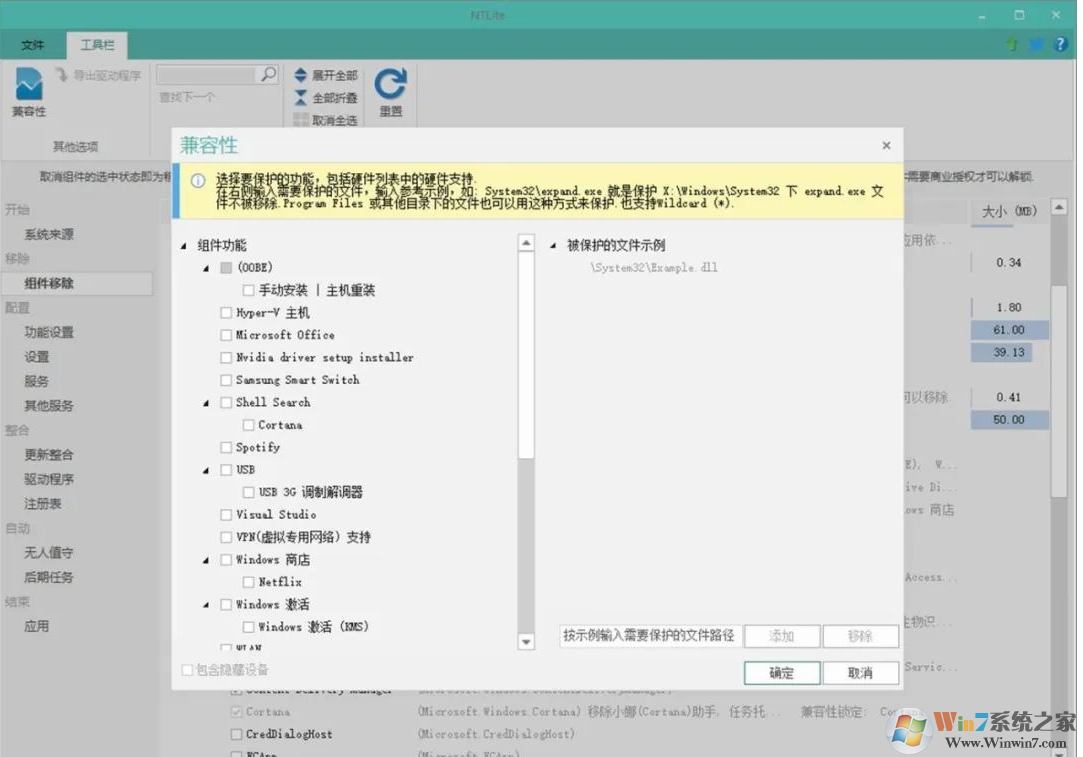Collapse the USB tree node

pyautogui.click(x=206, y=470)
